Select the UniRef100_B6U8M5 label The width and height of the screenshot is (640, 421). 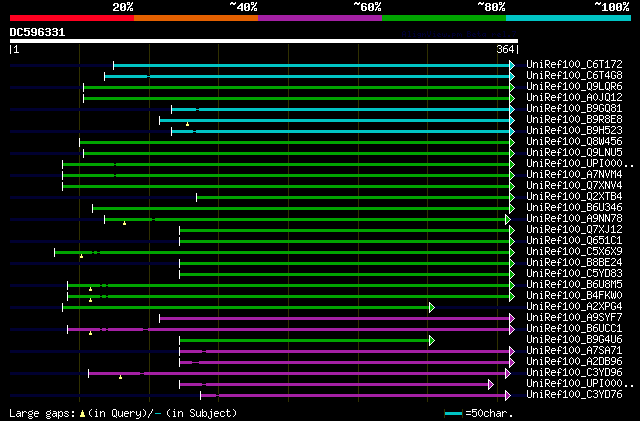pyautogui.click(x=574, y=285)
